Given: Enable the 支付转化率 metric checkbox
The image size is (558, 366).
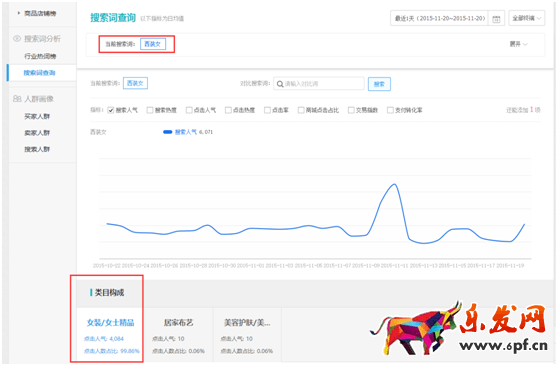Looking at the screenshot, I should (x=390, y=110).
